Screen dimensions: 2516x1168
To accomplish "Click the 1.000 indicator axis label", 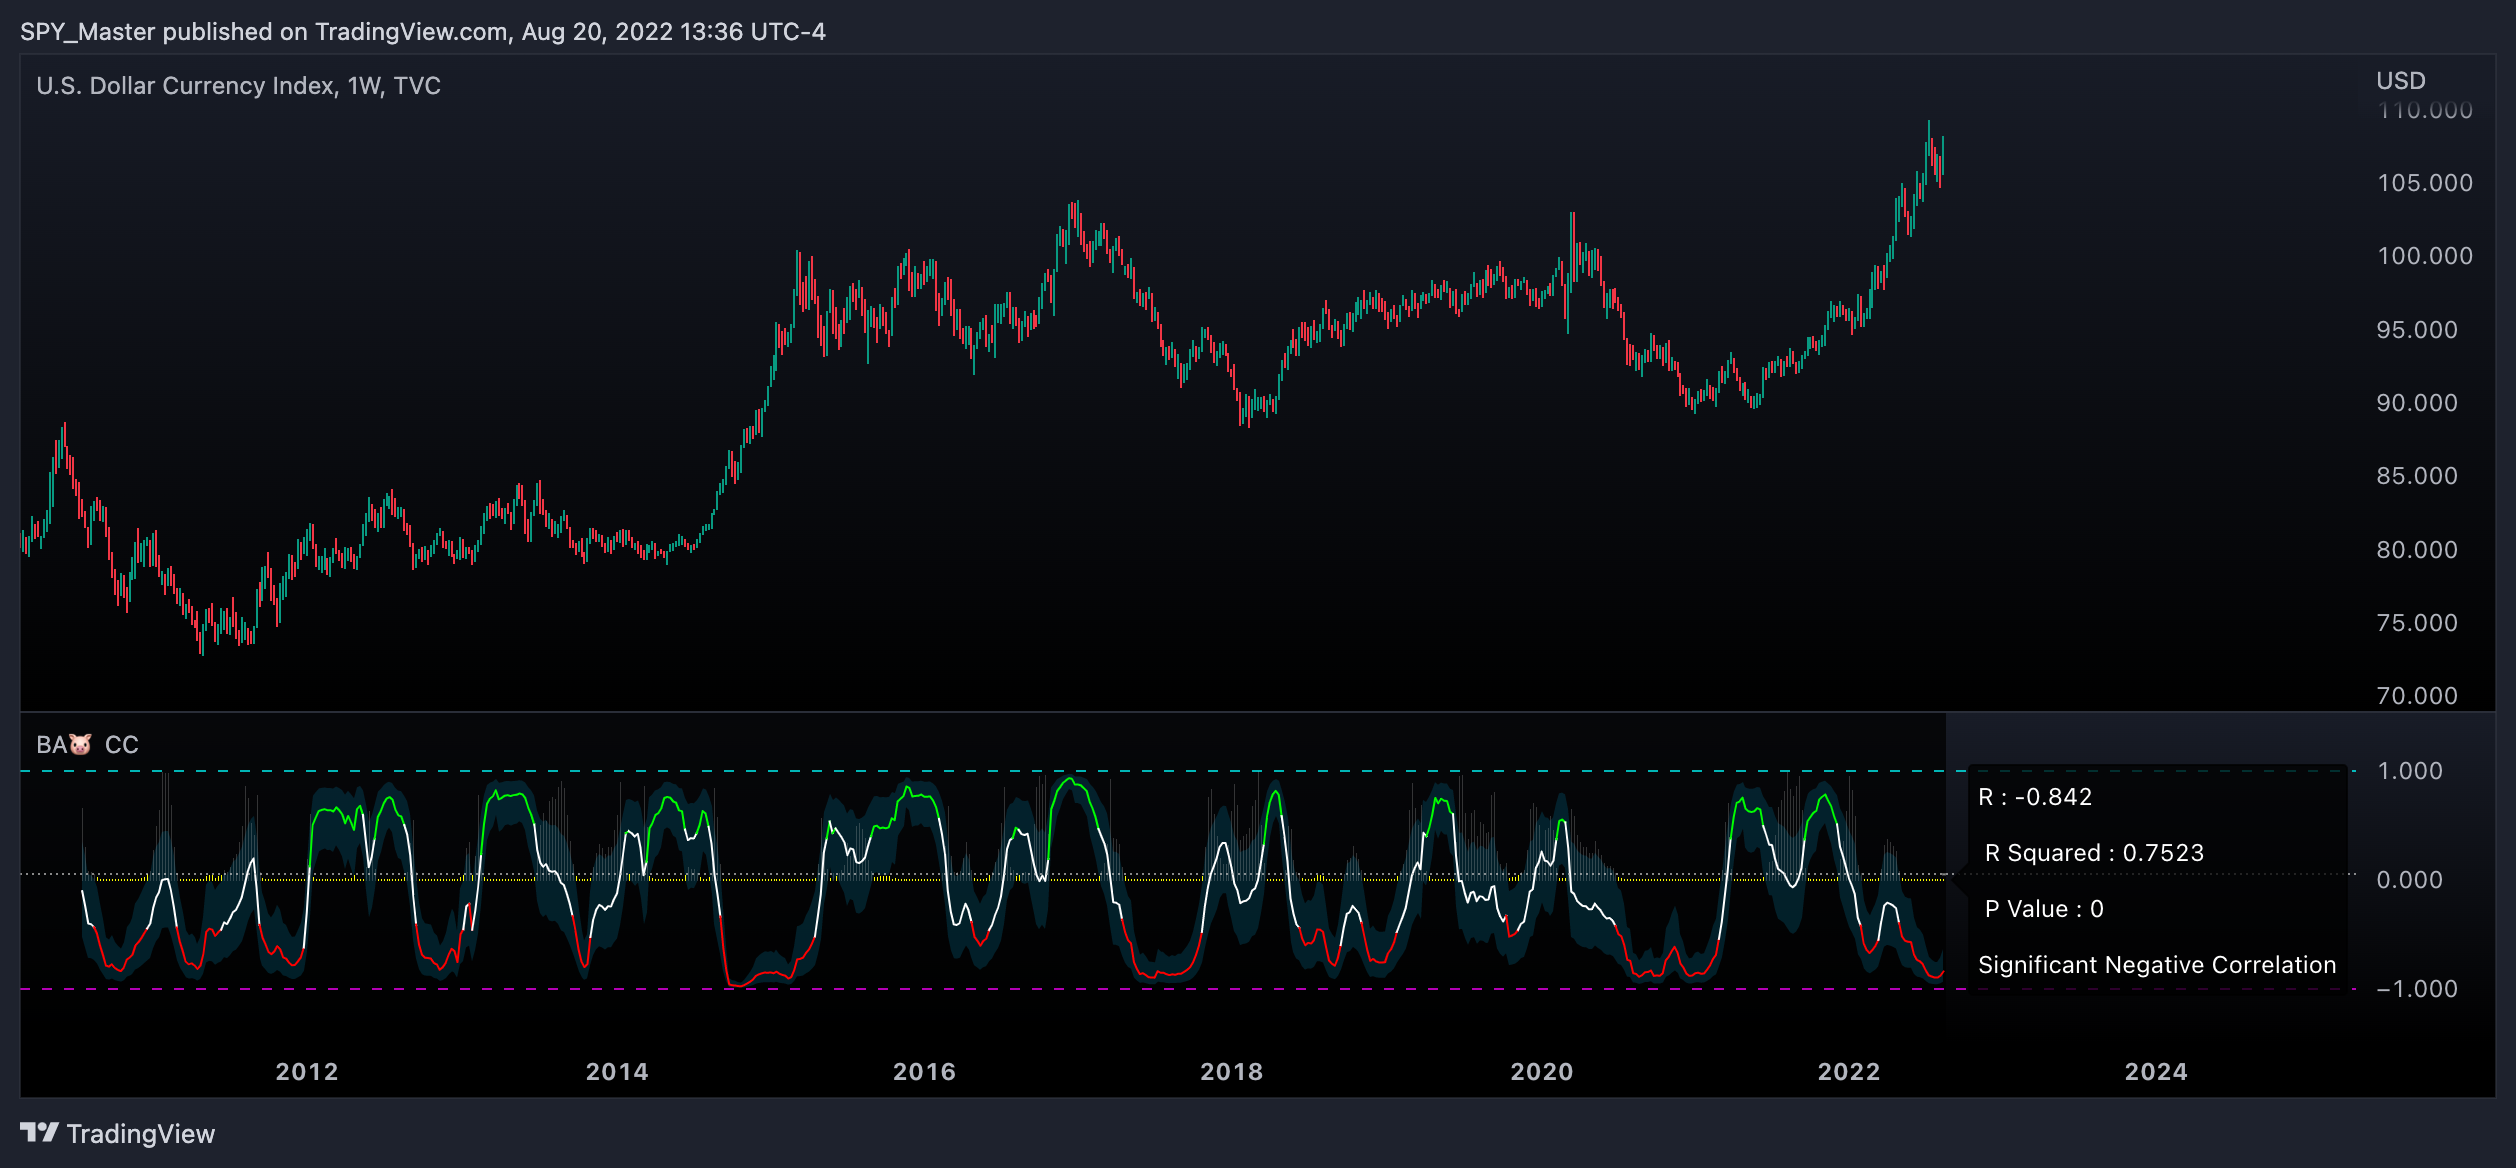I will pyautogui.click(x=2410, y=771).
